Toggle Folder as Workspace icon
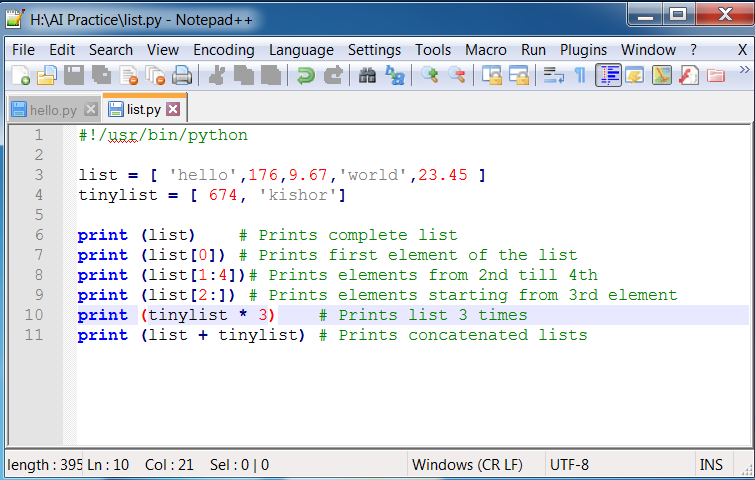The image size is (755, 480). [x=716, y=76]
